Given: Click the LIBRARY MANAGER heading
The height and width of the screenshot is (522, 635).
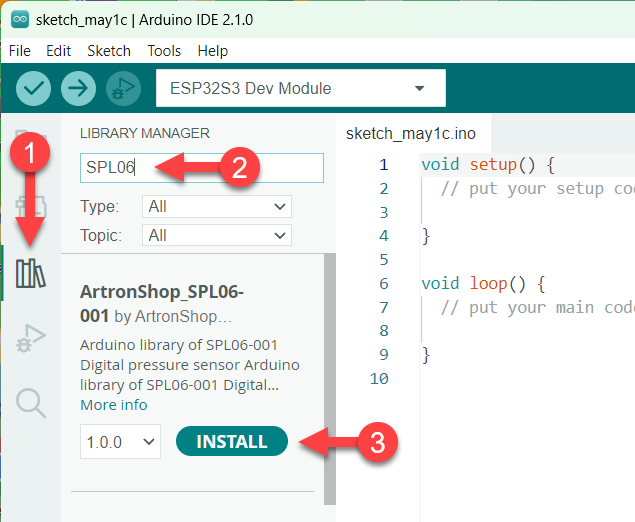Looking at the screenshot, I should click(x=145, y=133).
